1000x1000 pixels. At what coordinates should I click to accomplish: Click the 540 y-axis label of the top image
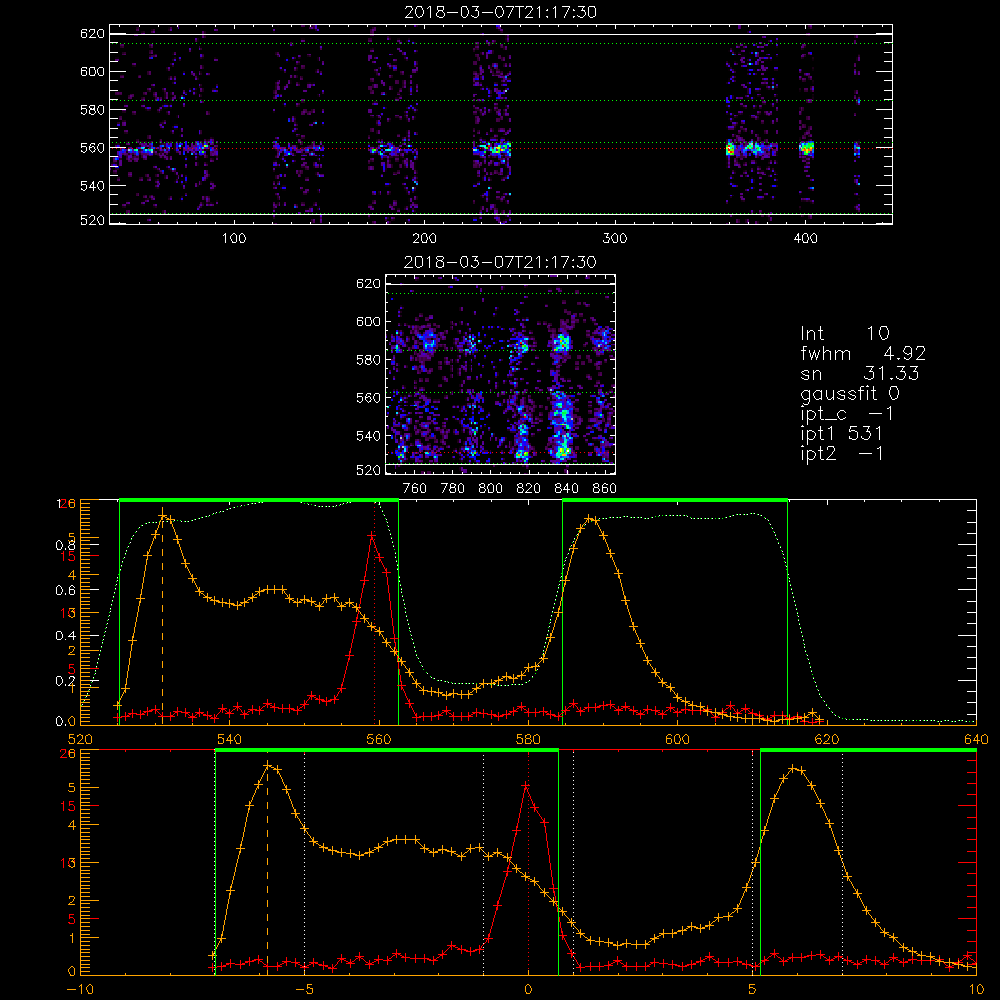[92, 186]
